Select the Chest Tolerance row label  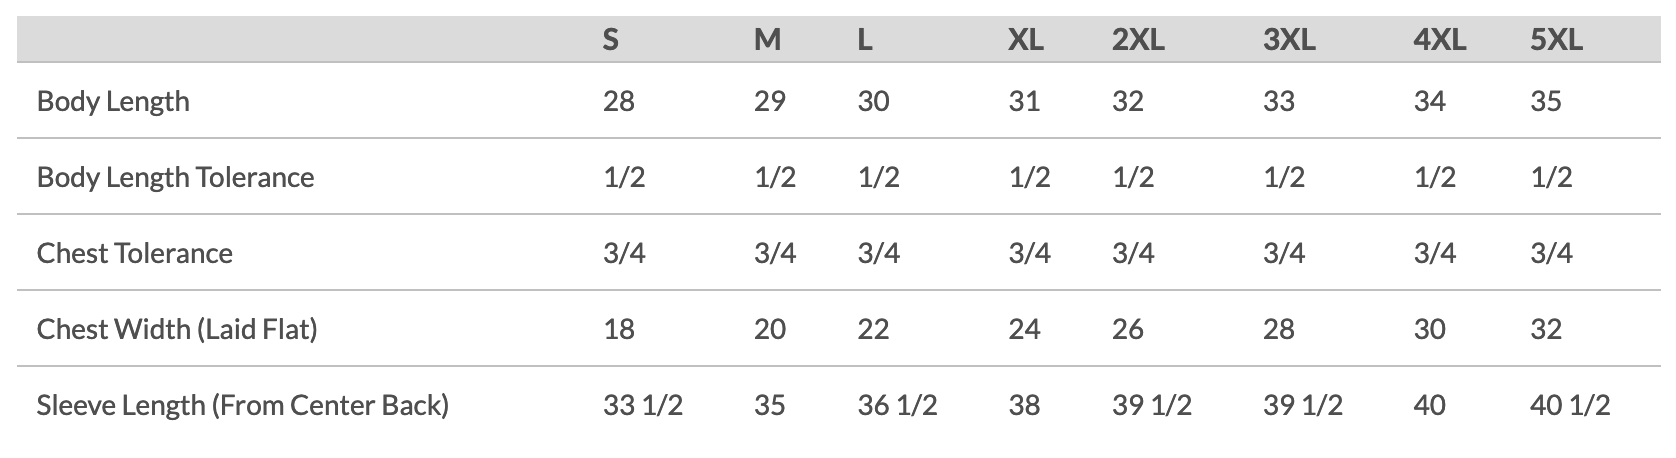(134, 253)
